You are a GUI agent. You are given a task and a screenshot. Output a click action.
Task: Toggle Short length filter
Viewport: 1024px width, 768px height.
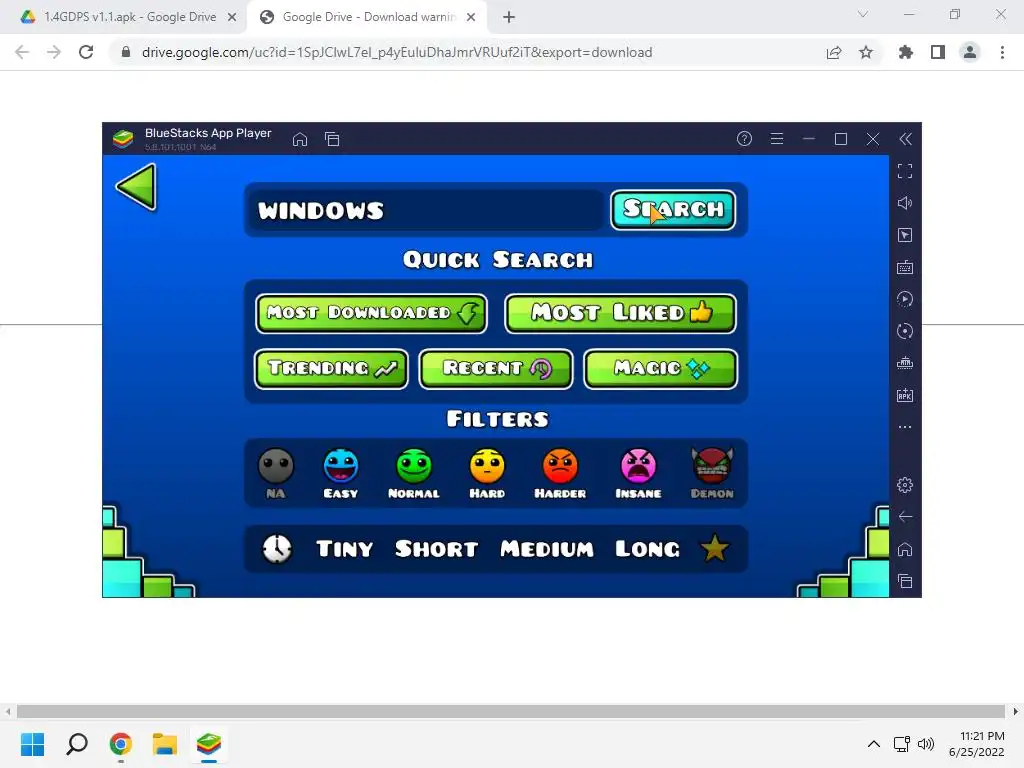(436, 549)
